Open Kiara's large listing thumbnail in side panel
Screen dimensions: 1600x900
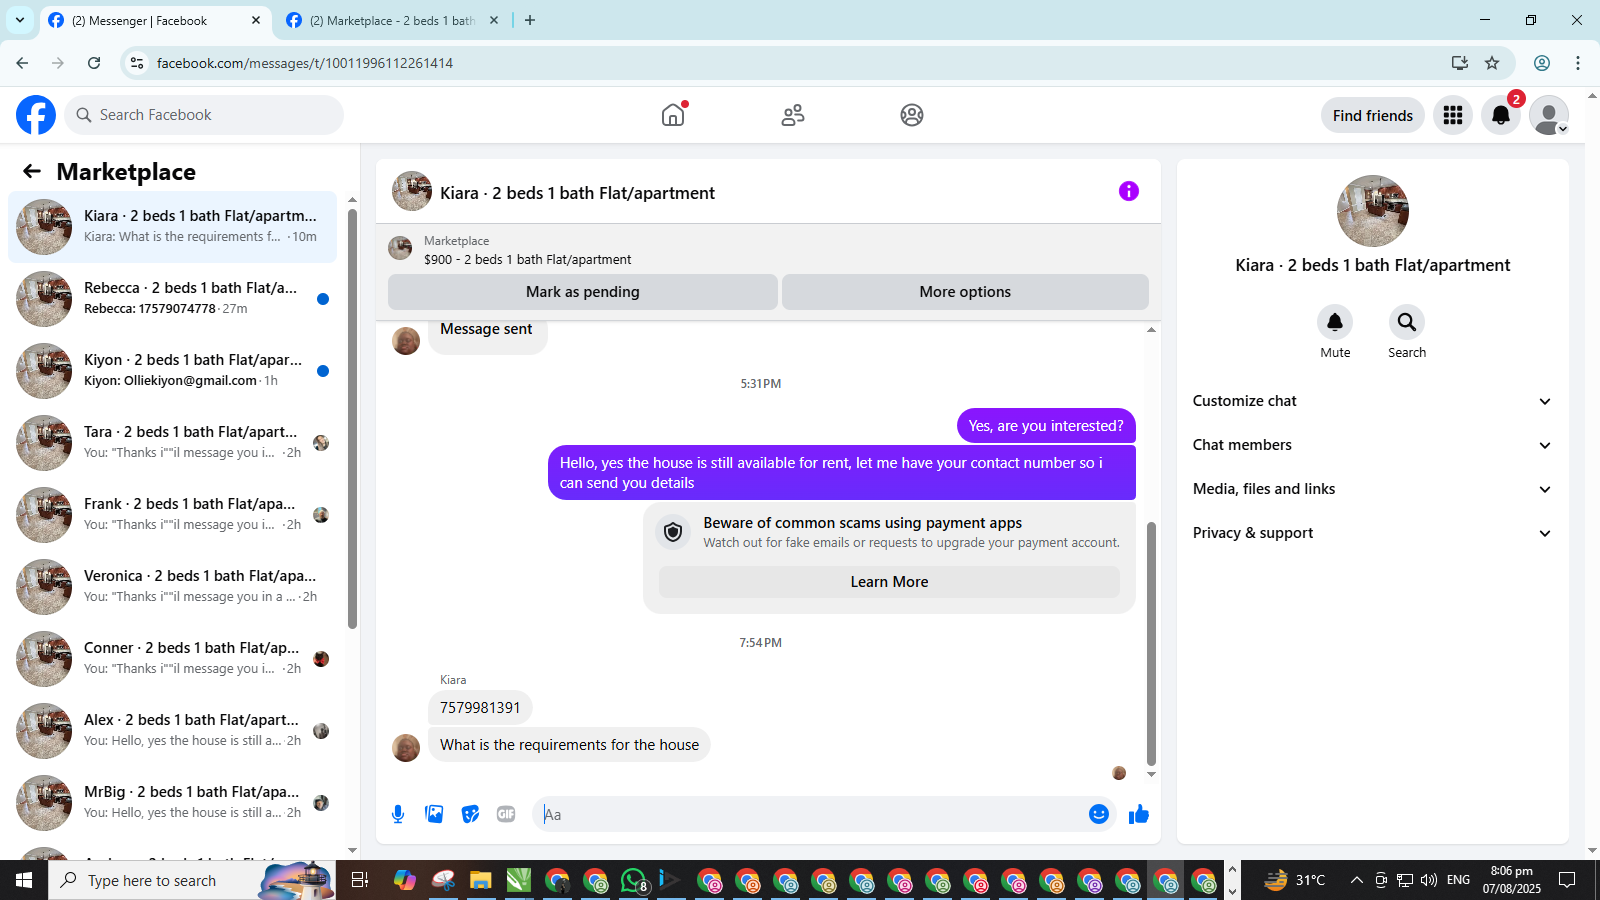(x=1372, y=211)
